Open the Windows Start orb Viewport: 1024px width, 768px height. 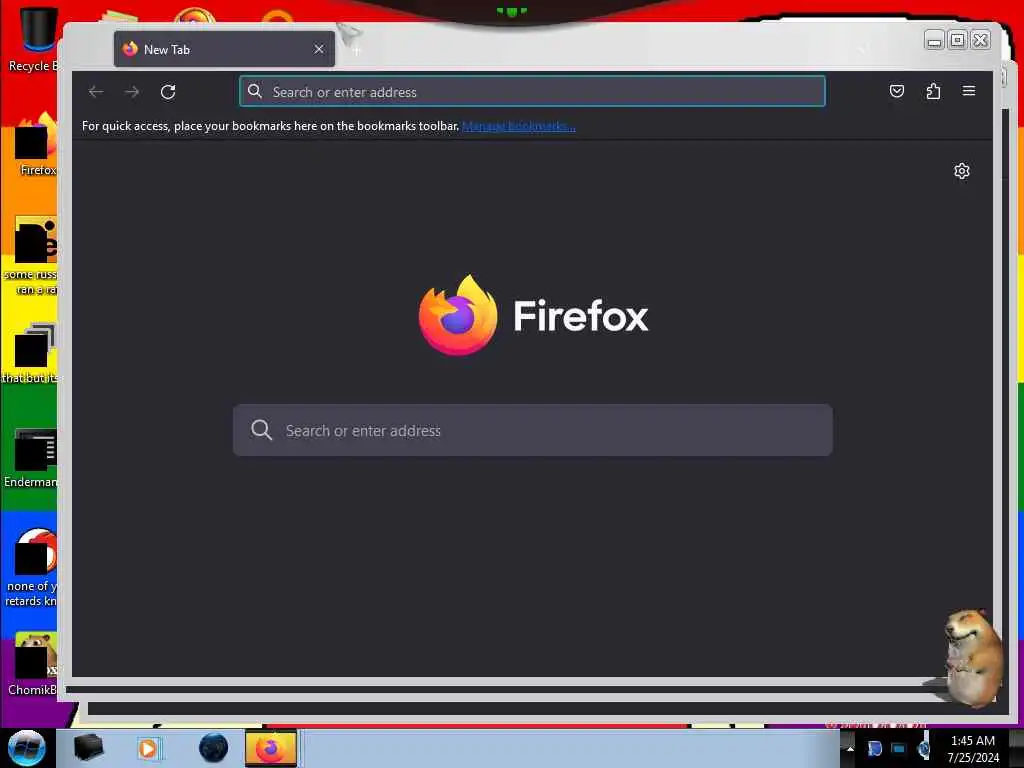click(27, 748)
